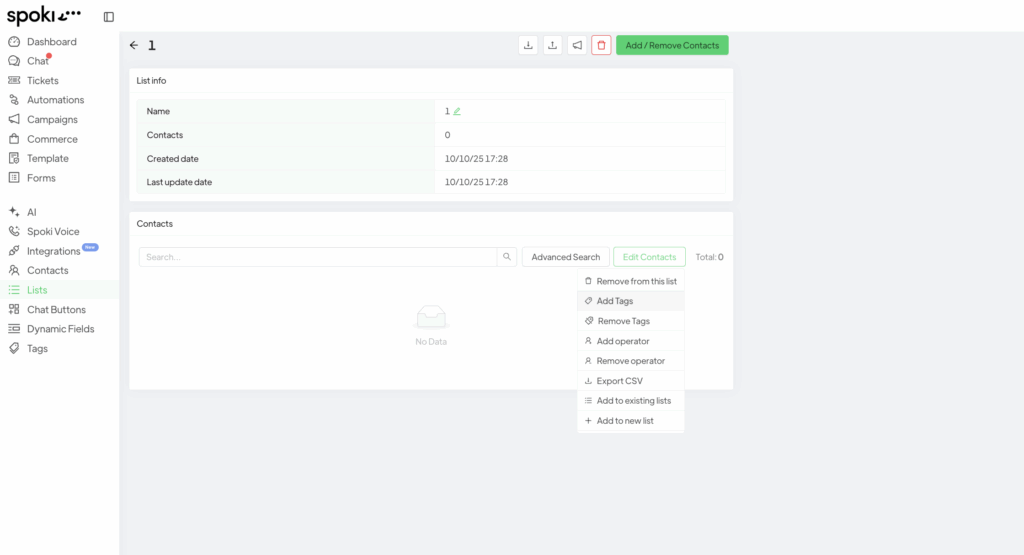Screen dimensions: 1024x555
Task: Choose Add to new list option
Action: (x=624, y=421)
